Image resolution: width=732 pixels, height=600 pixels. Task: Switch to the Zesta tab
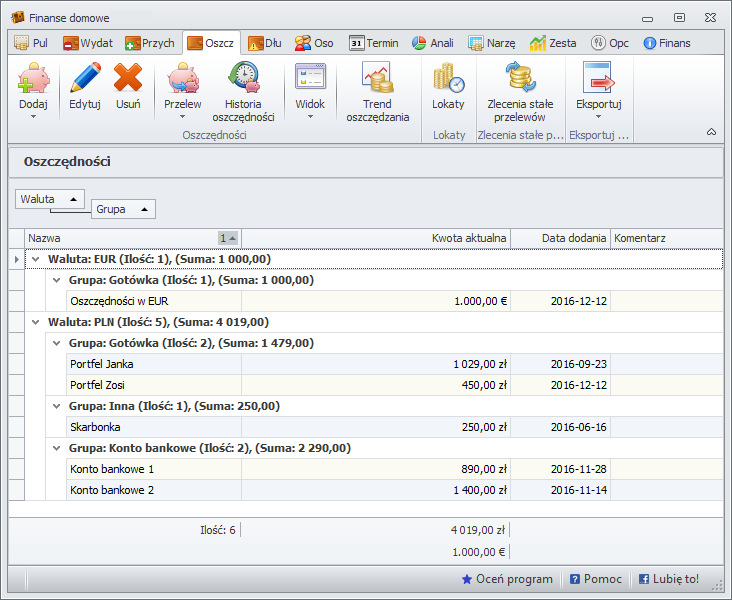[x=553, y=43]
